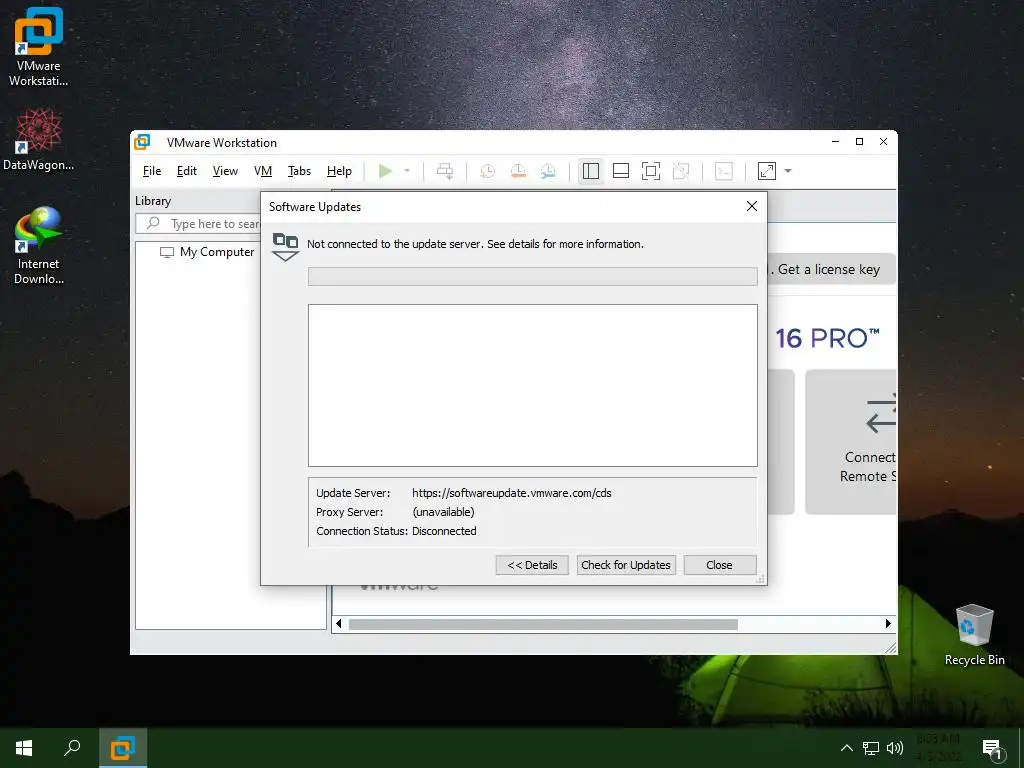Open the VM menu

263,171
